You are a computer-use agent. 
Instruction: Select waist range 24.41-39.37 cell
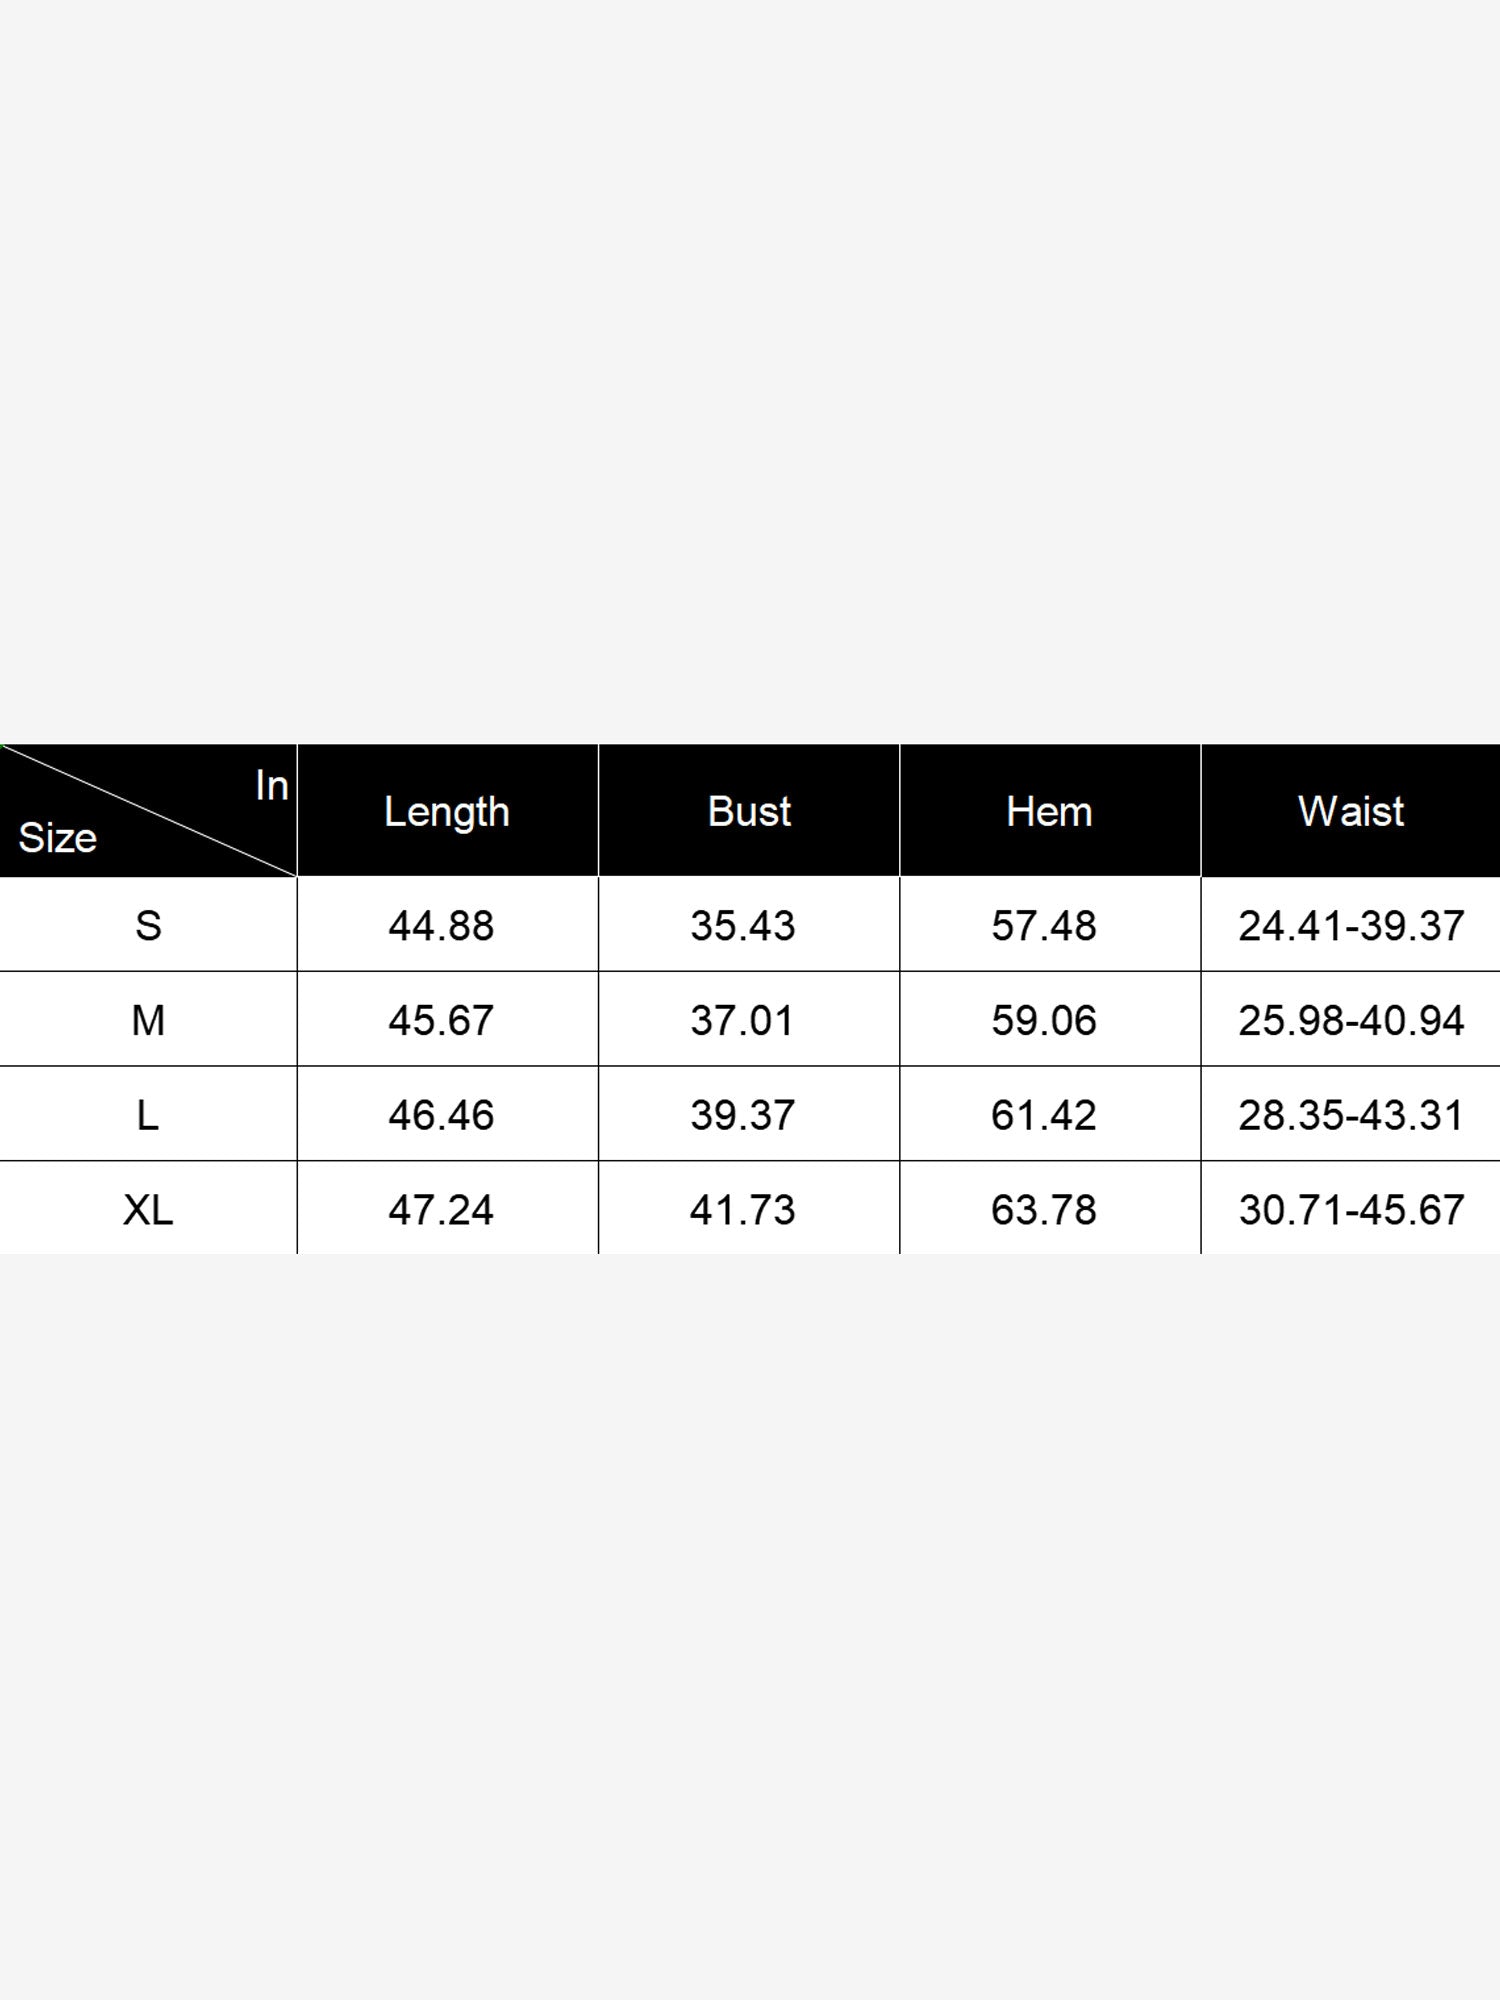pos(1351,926)
